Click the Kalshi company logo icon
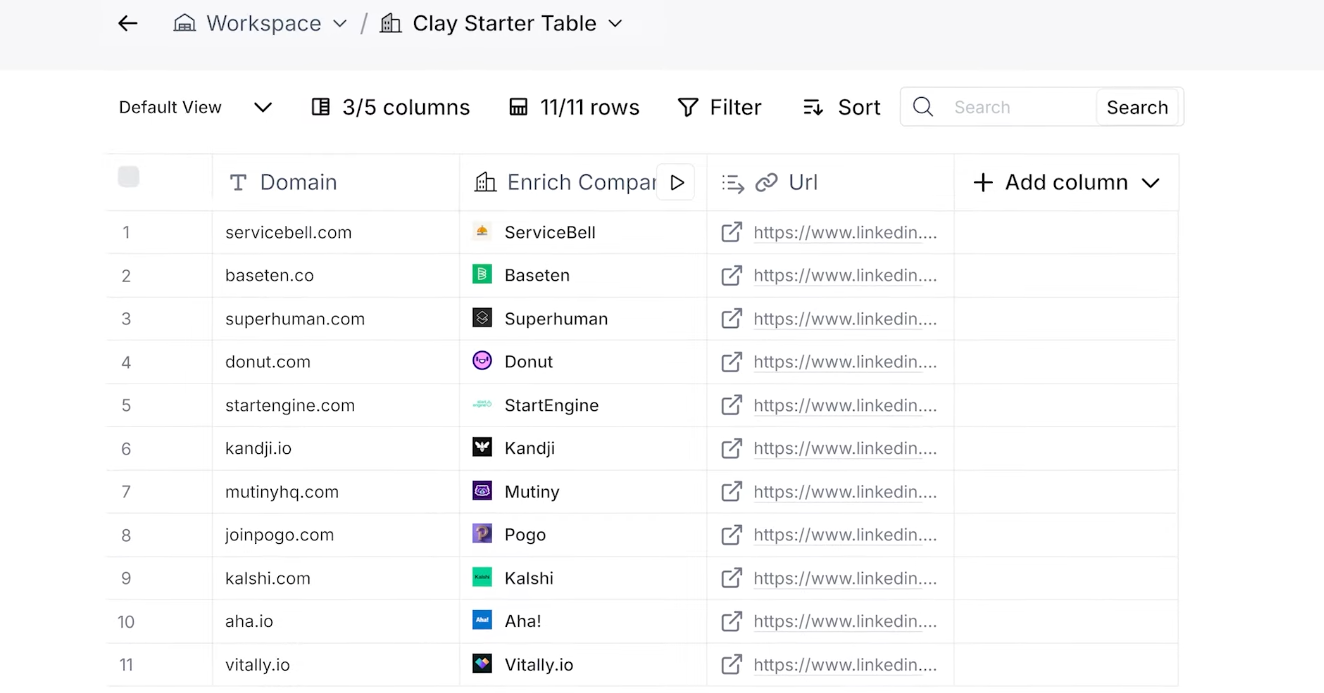The image size is (1324, 693). (x=482, y=577)
